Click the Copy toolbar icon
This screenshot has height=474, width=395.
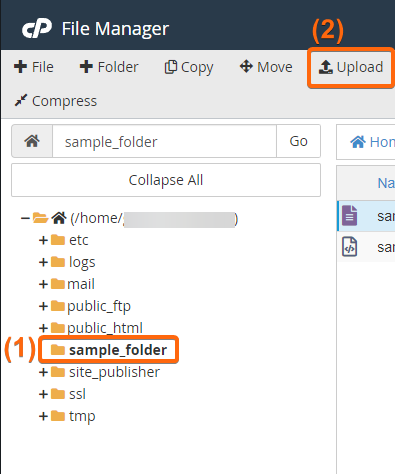[x=171, y=67]
